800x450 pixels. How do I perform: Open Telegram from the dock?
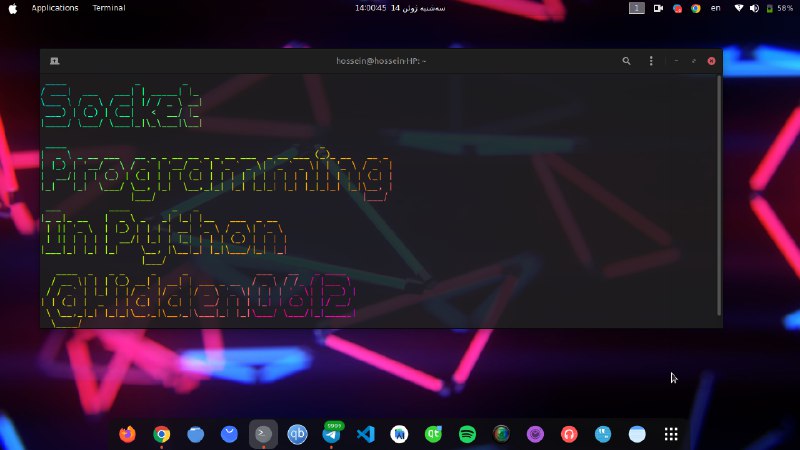coord(332,434)
